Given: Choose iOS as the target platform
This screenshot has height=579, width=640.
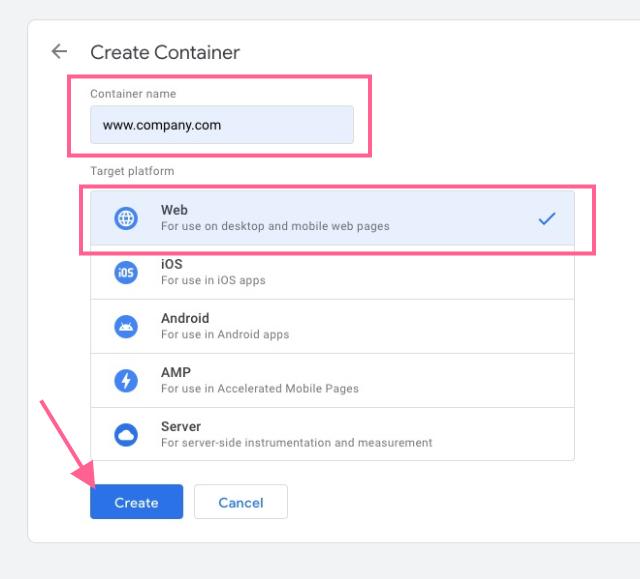Looking at the screenshot, I should [332, 272].
